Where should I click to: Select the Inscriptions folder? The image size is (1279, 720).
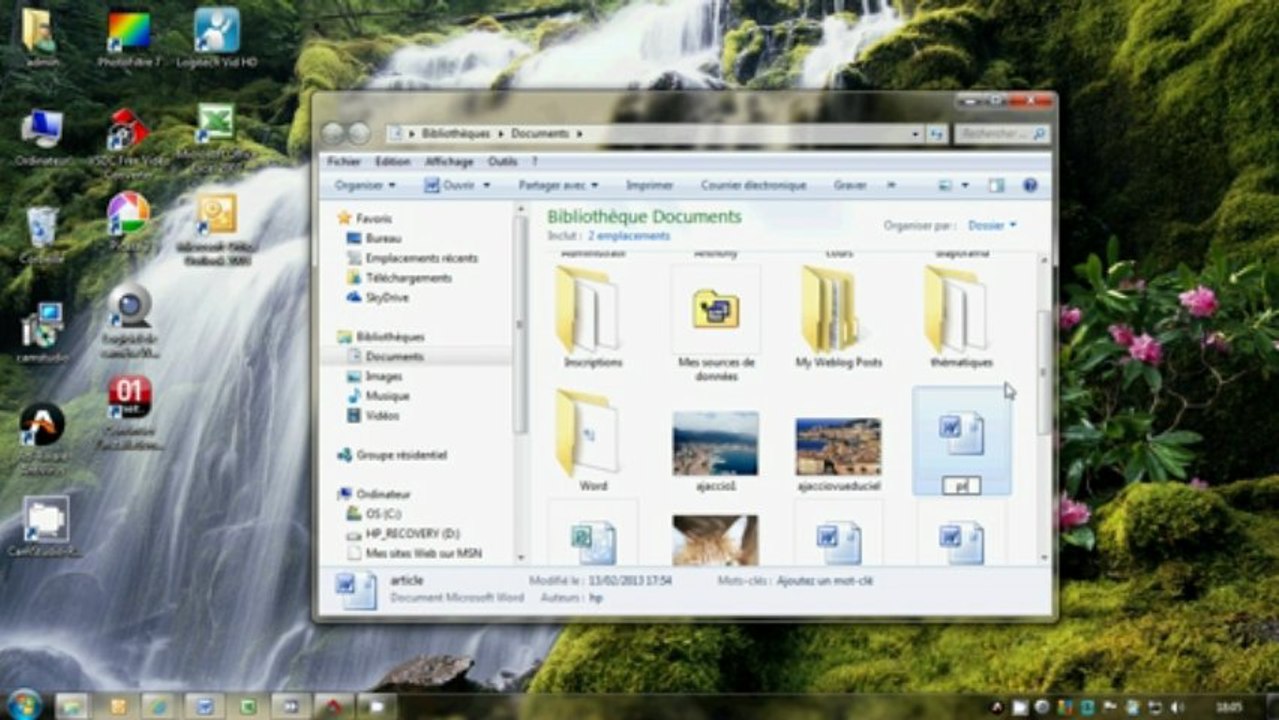593,318
